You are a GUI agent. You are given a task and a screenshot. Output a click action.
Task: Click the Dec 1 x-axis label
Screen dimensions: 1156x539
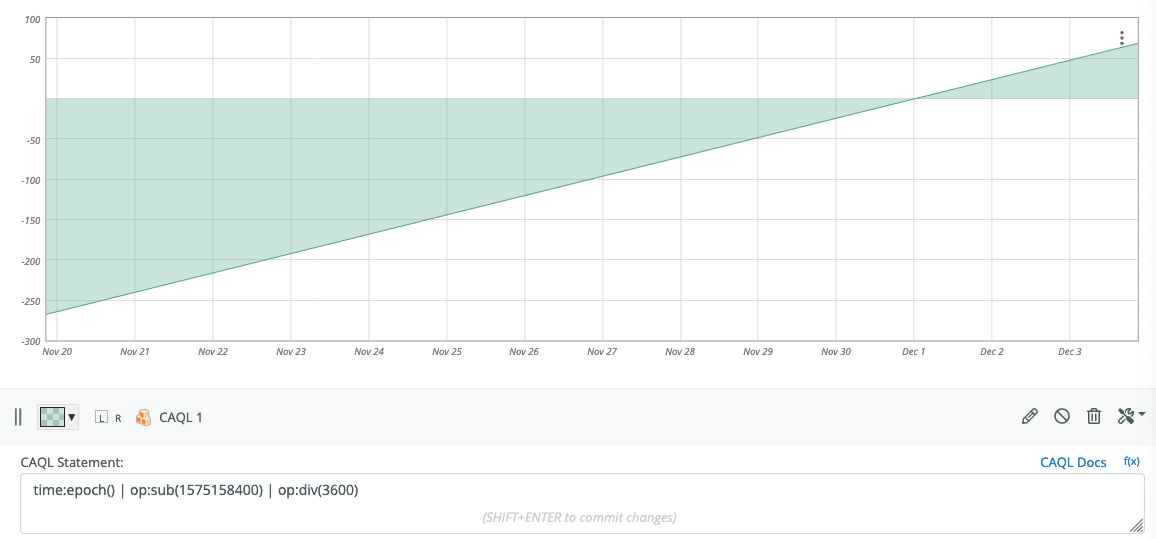[913, 352]
